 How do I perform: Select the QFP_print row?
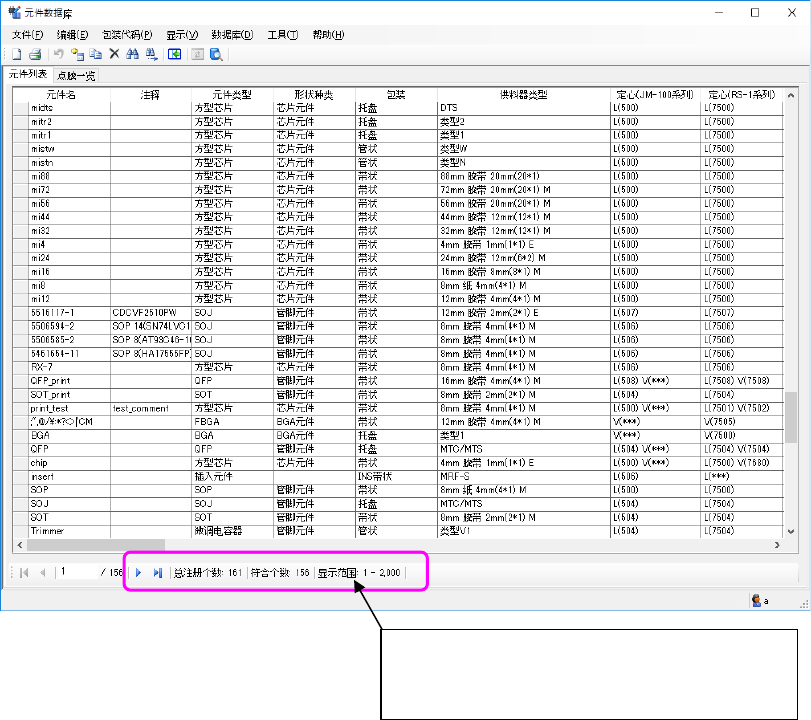61,380
